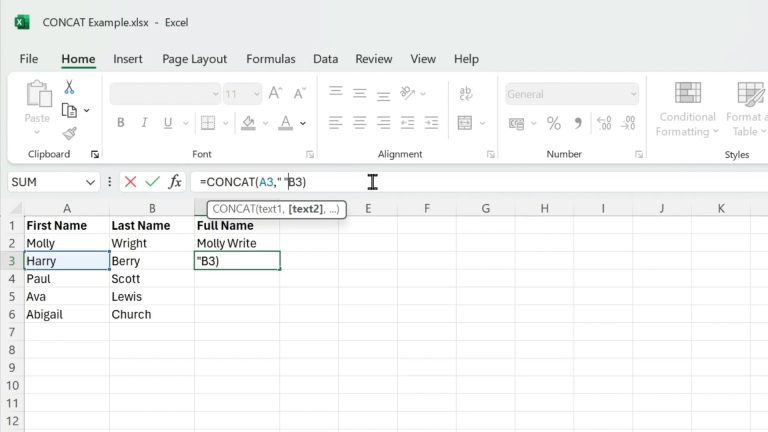This screenshot has width=768, height=432.
Task: Open the font size dropdown
Action: 256,94
